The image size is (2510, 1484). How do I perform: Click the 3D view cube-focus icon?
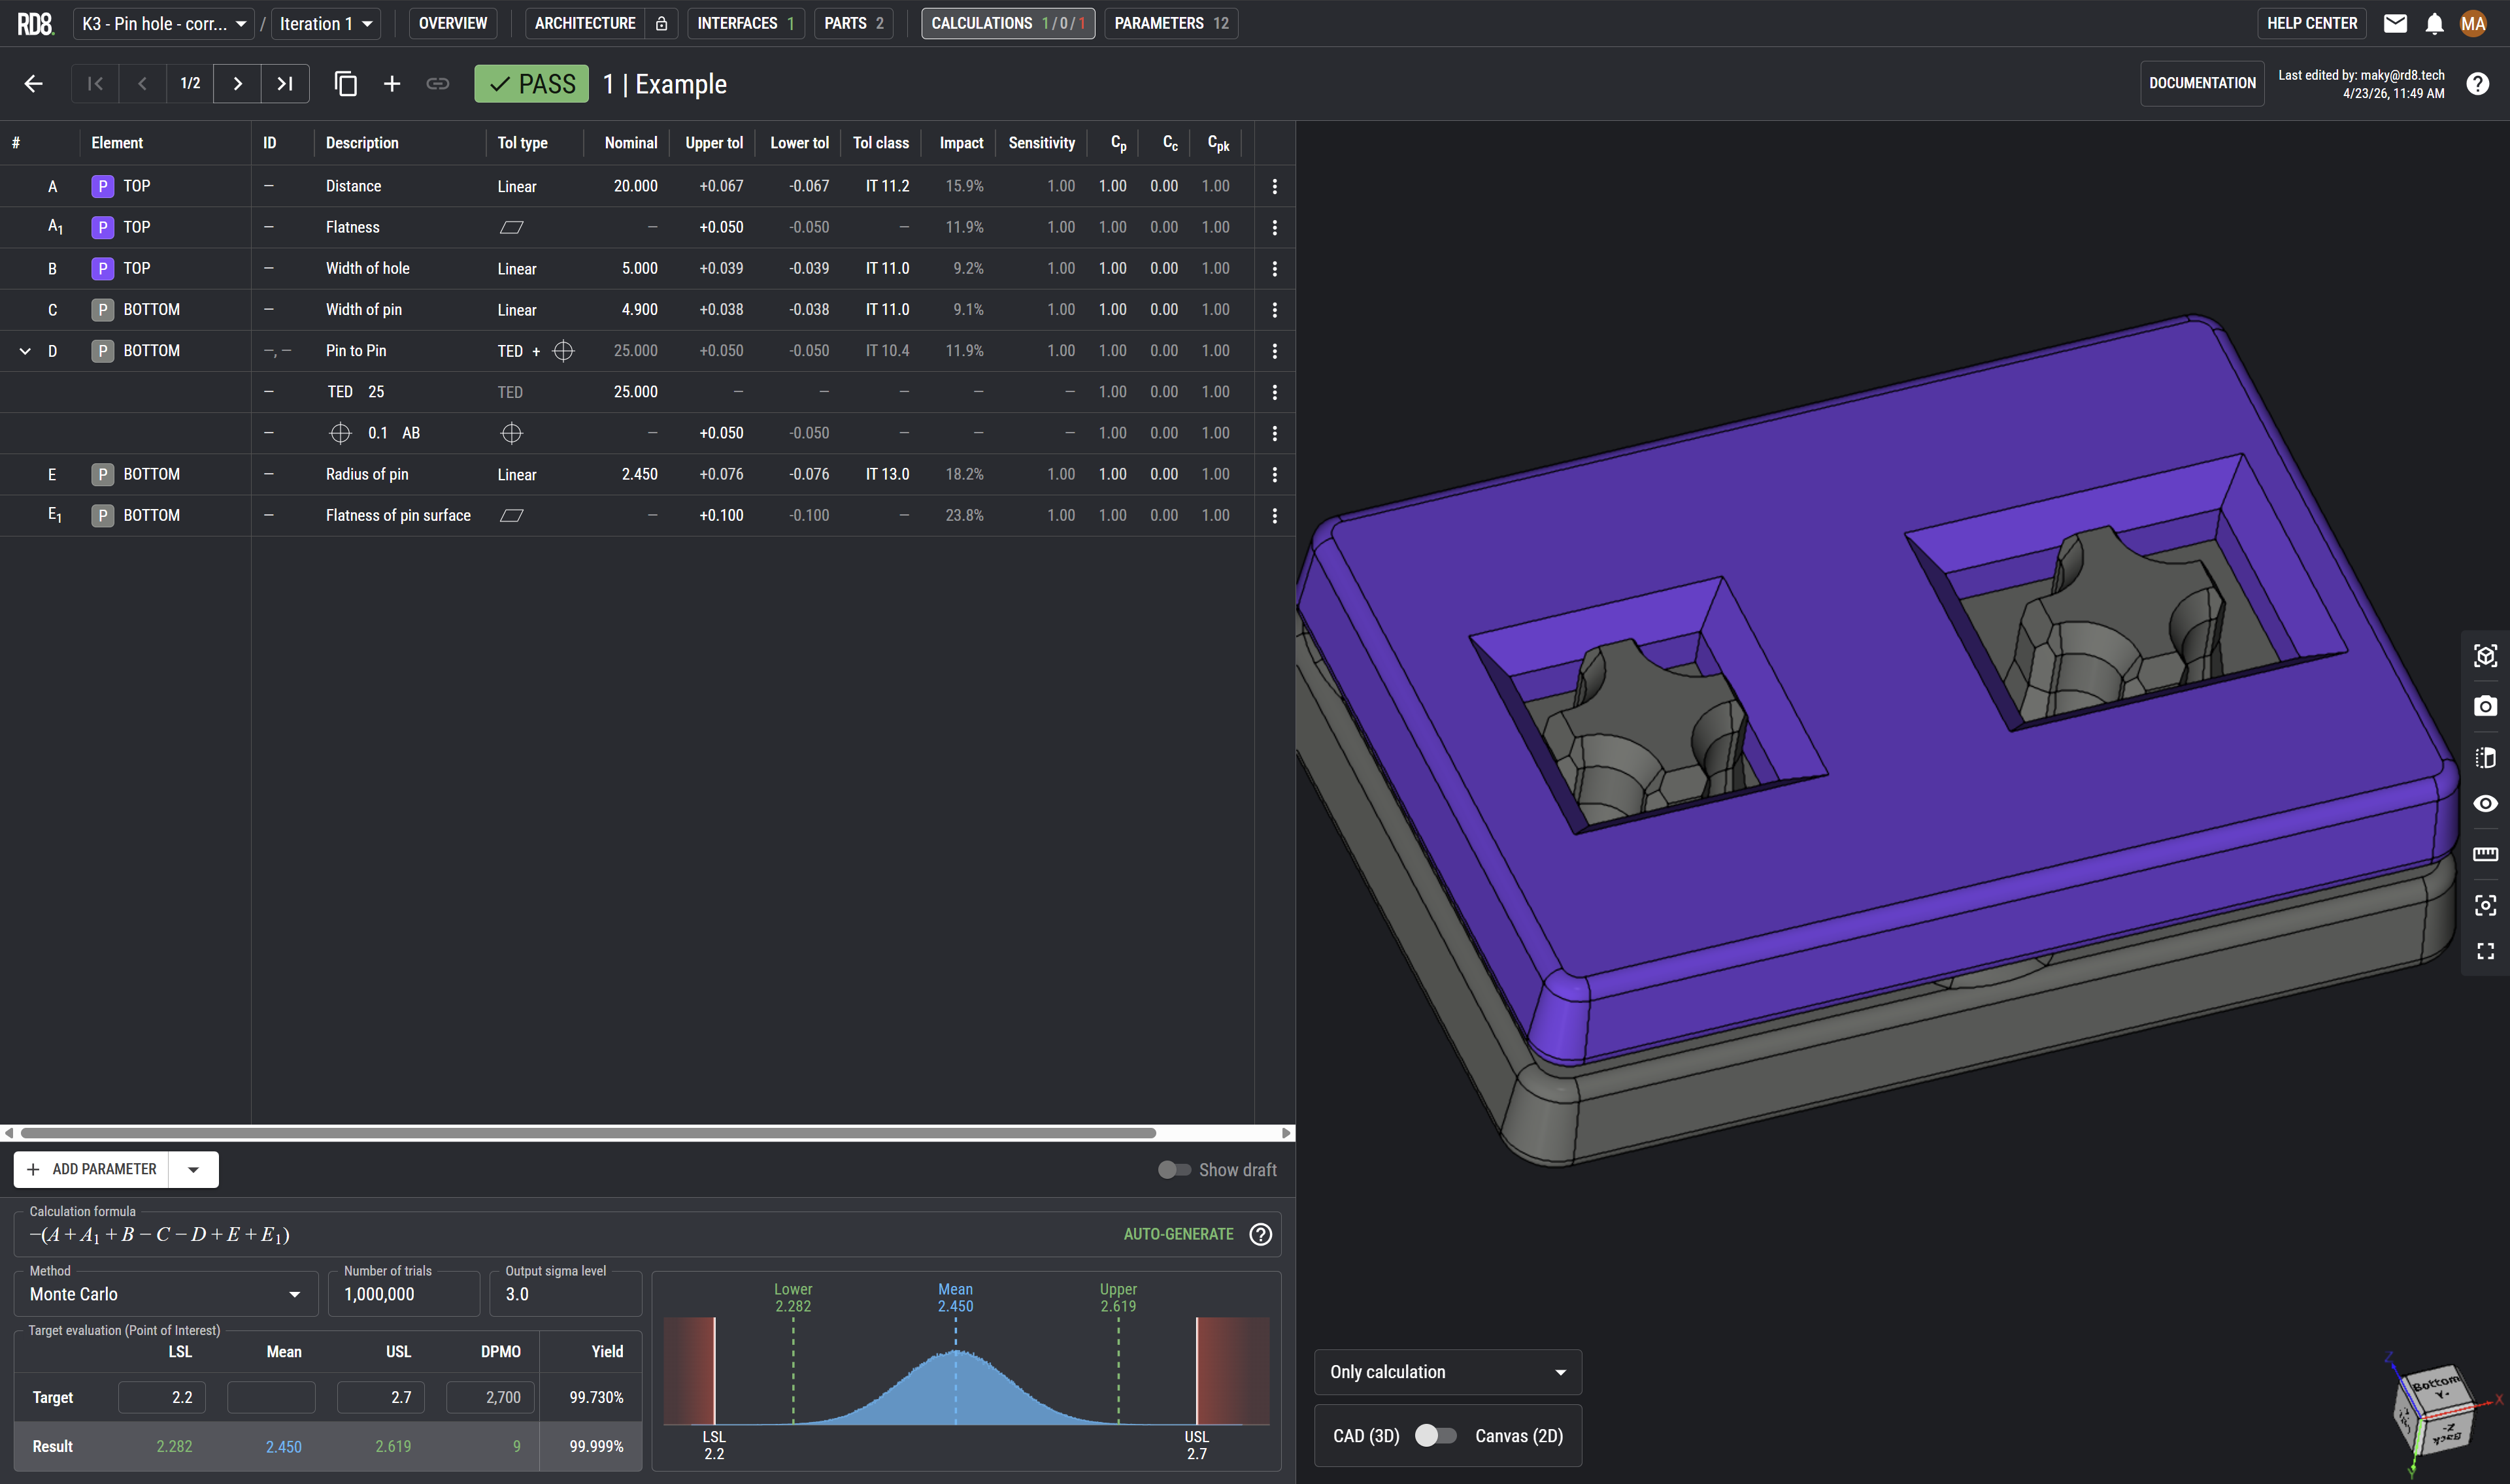(2485, 656)
